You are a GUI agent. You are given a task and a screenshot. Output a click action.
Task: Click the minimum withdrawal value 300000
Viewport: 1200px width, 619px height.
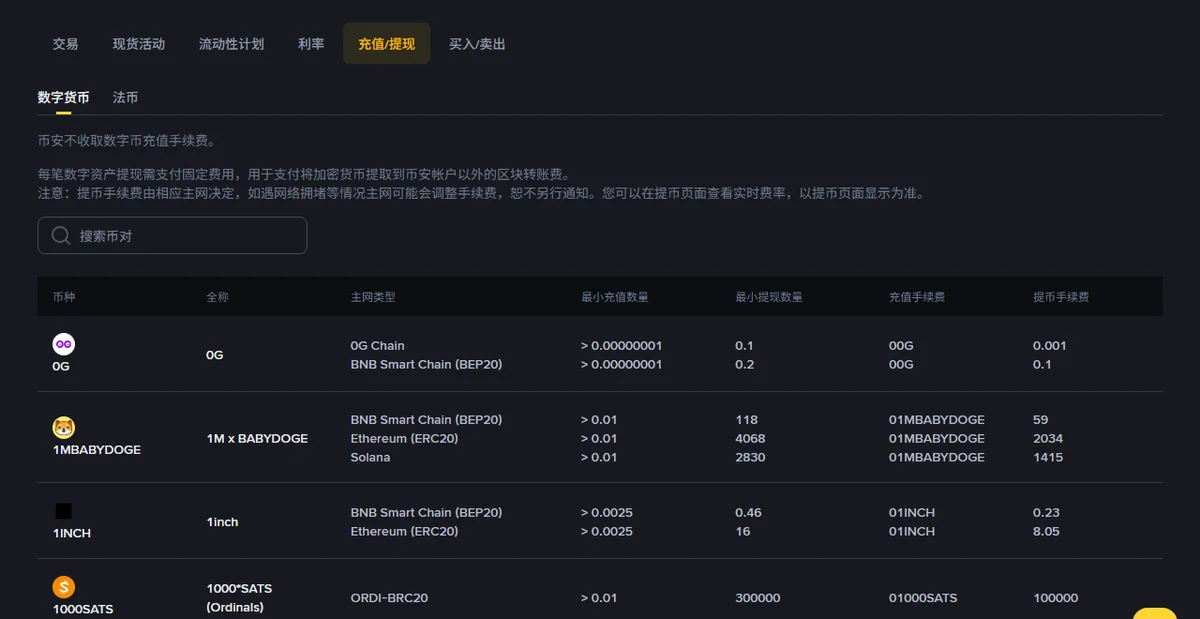click(x=757, y=598)
